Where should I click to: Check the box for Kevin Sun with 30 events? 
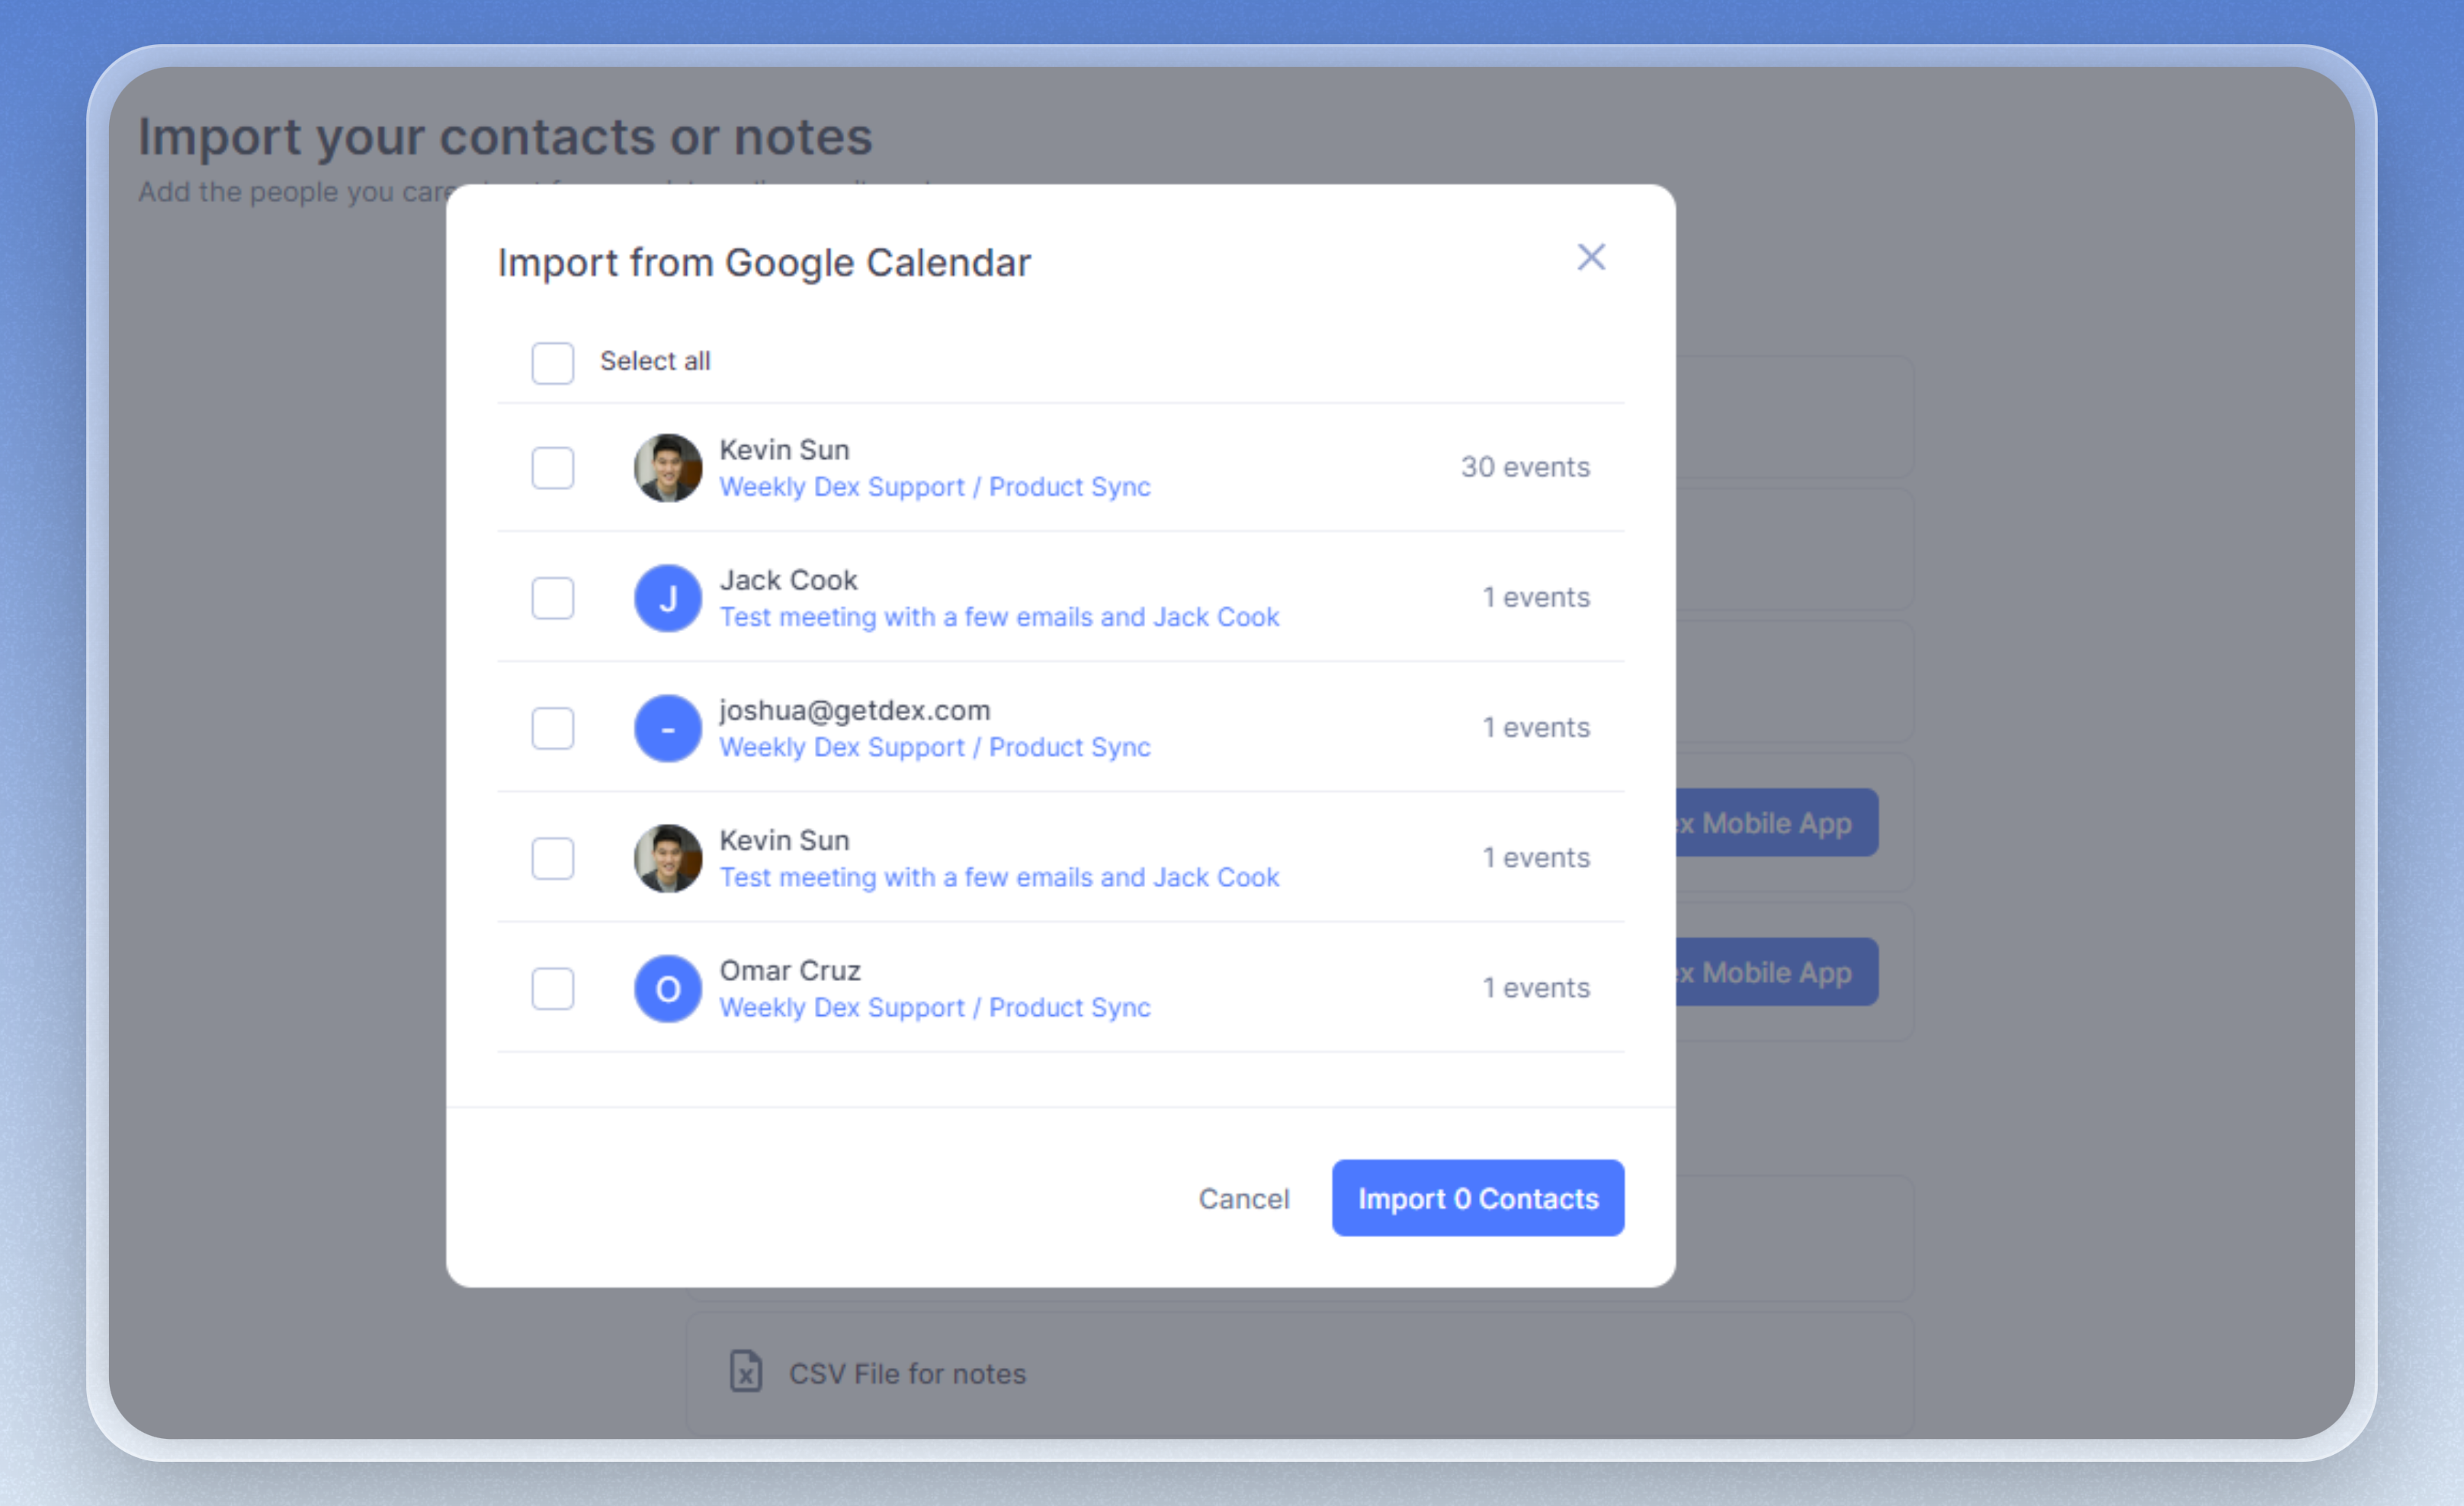[x=553, y=467]
